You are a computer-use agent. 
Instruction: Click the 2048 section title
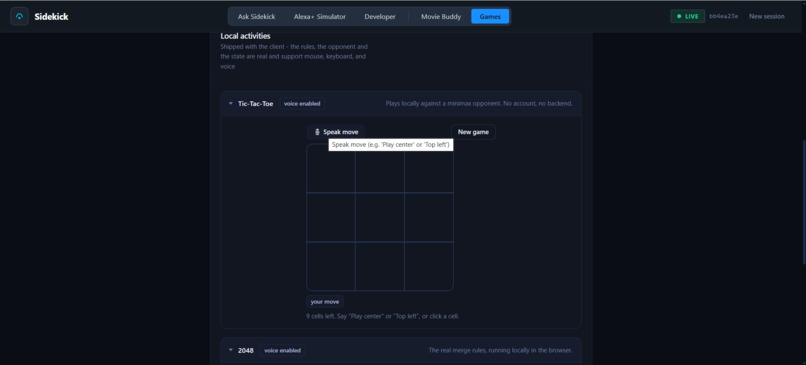click(246, 350)
